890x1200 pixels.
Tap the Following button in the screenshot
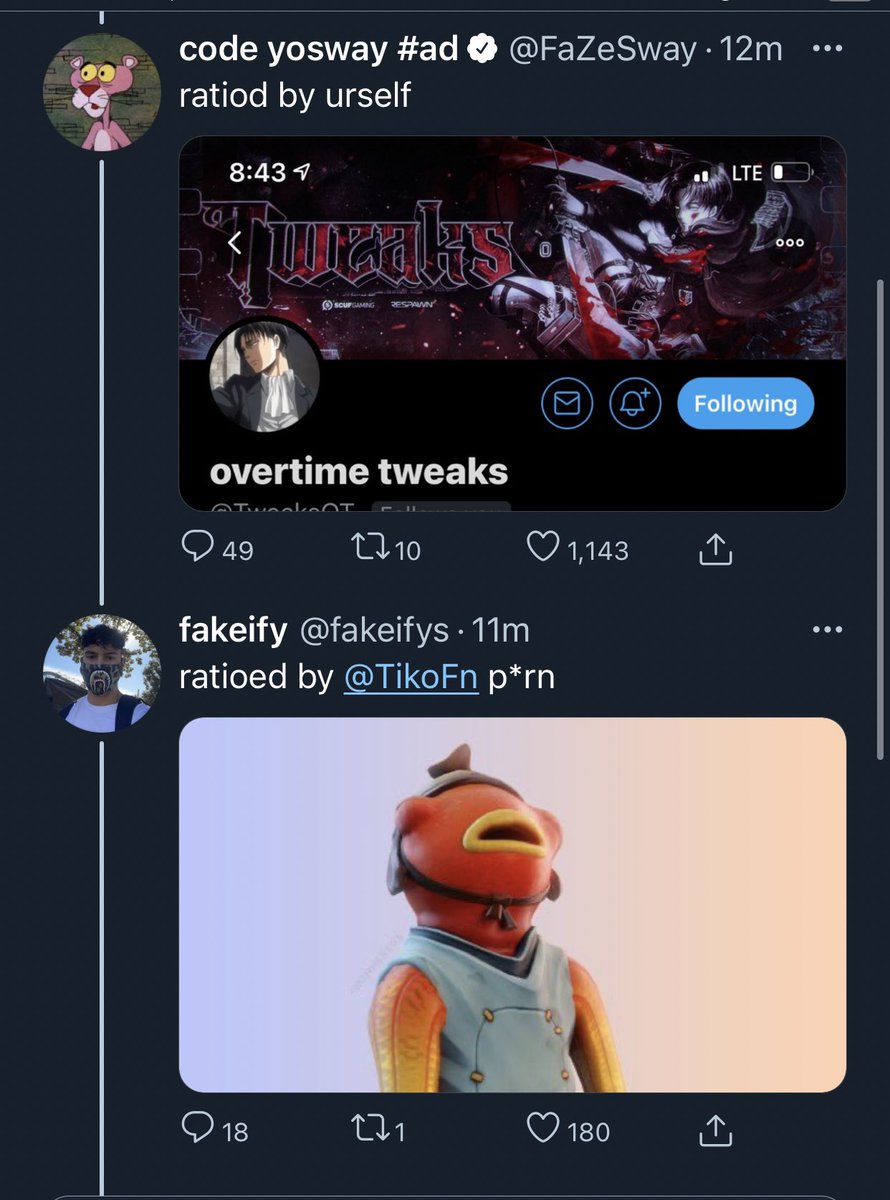click(x=745, y=404)
